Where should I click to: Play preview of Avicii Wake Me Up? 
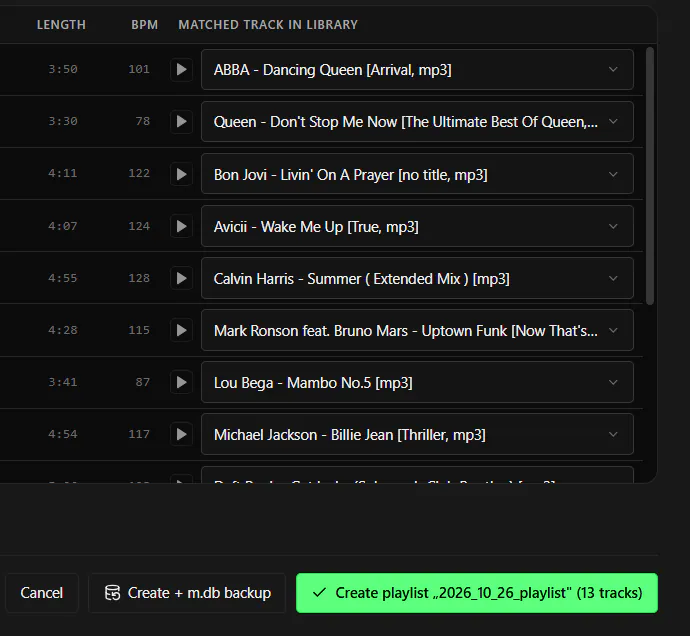coord(181,226)
